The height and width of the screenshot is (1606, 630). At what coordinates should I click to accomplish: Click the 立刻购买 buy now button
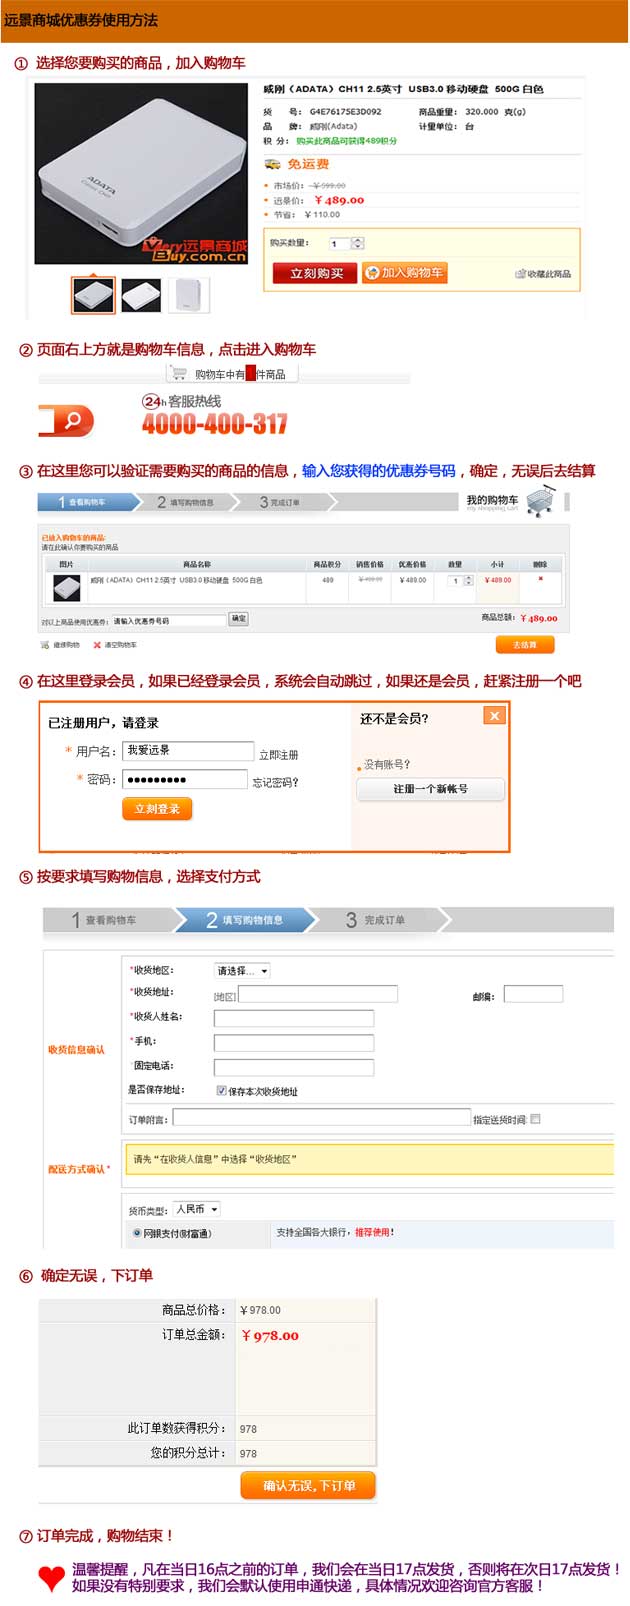316,273
